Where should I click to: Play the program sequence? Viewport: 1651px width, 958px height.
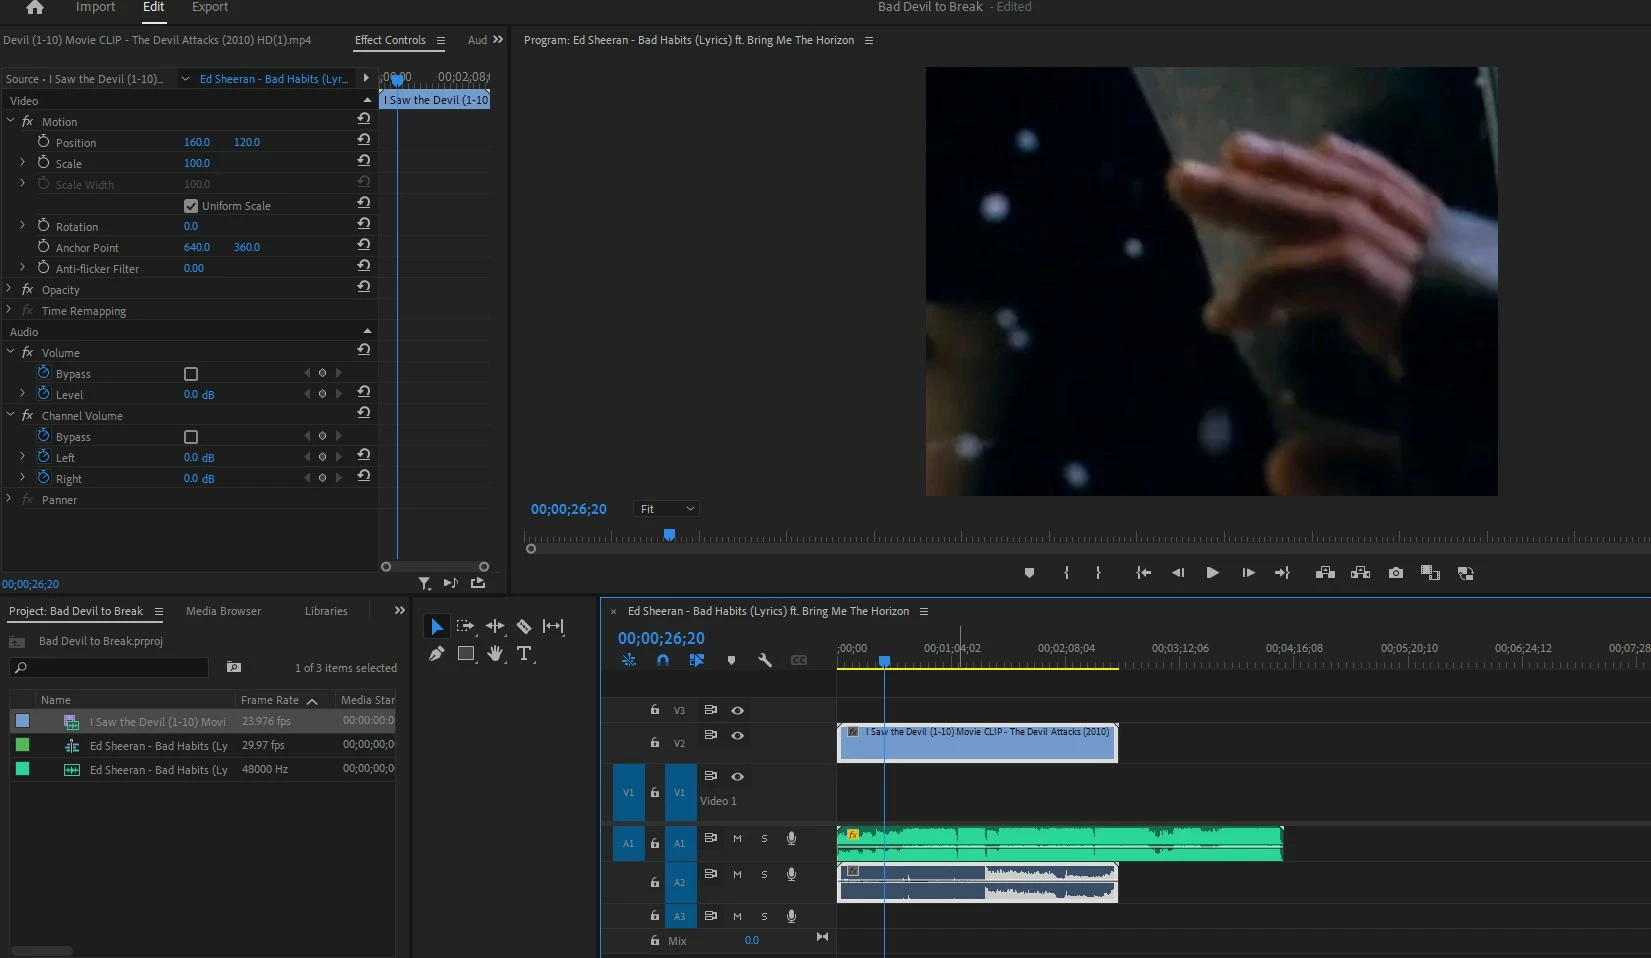tap(1212, 573)
